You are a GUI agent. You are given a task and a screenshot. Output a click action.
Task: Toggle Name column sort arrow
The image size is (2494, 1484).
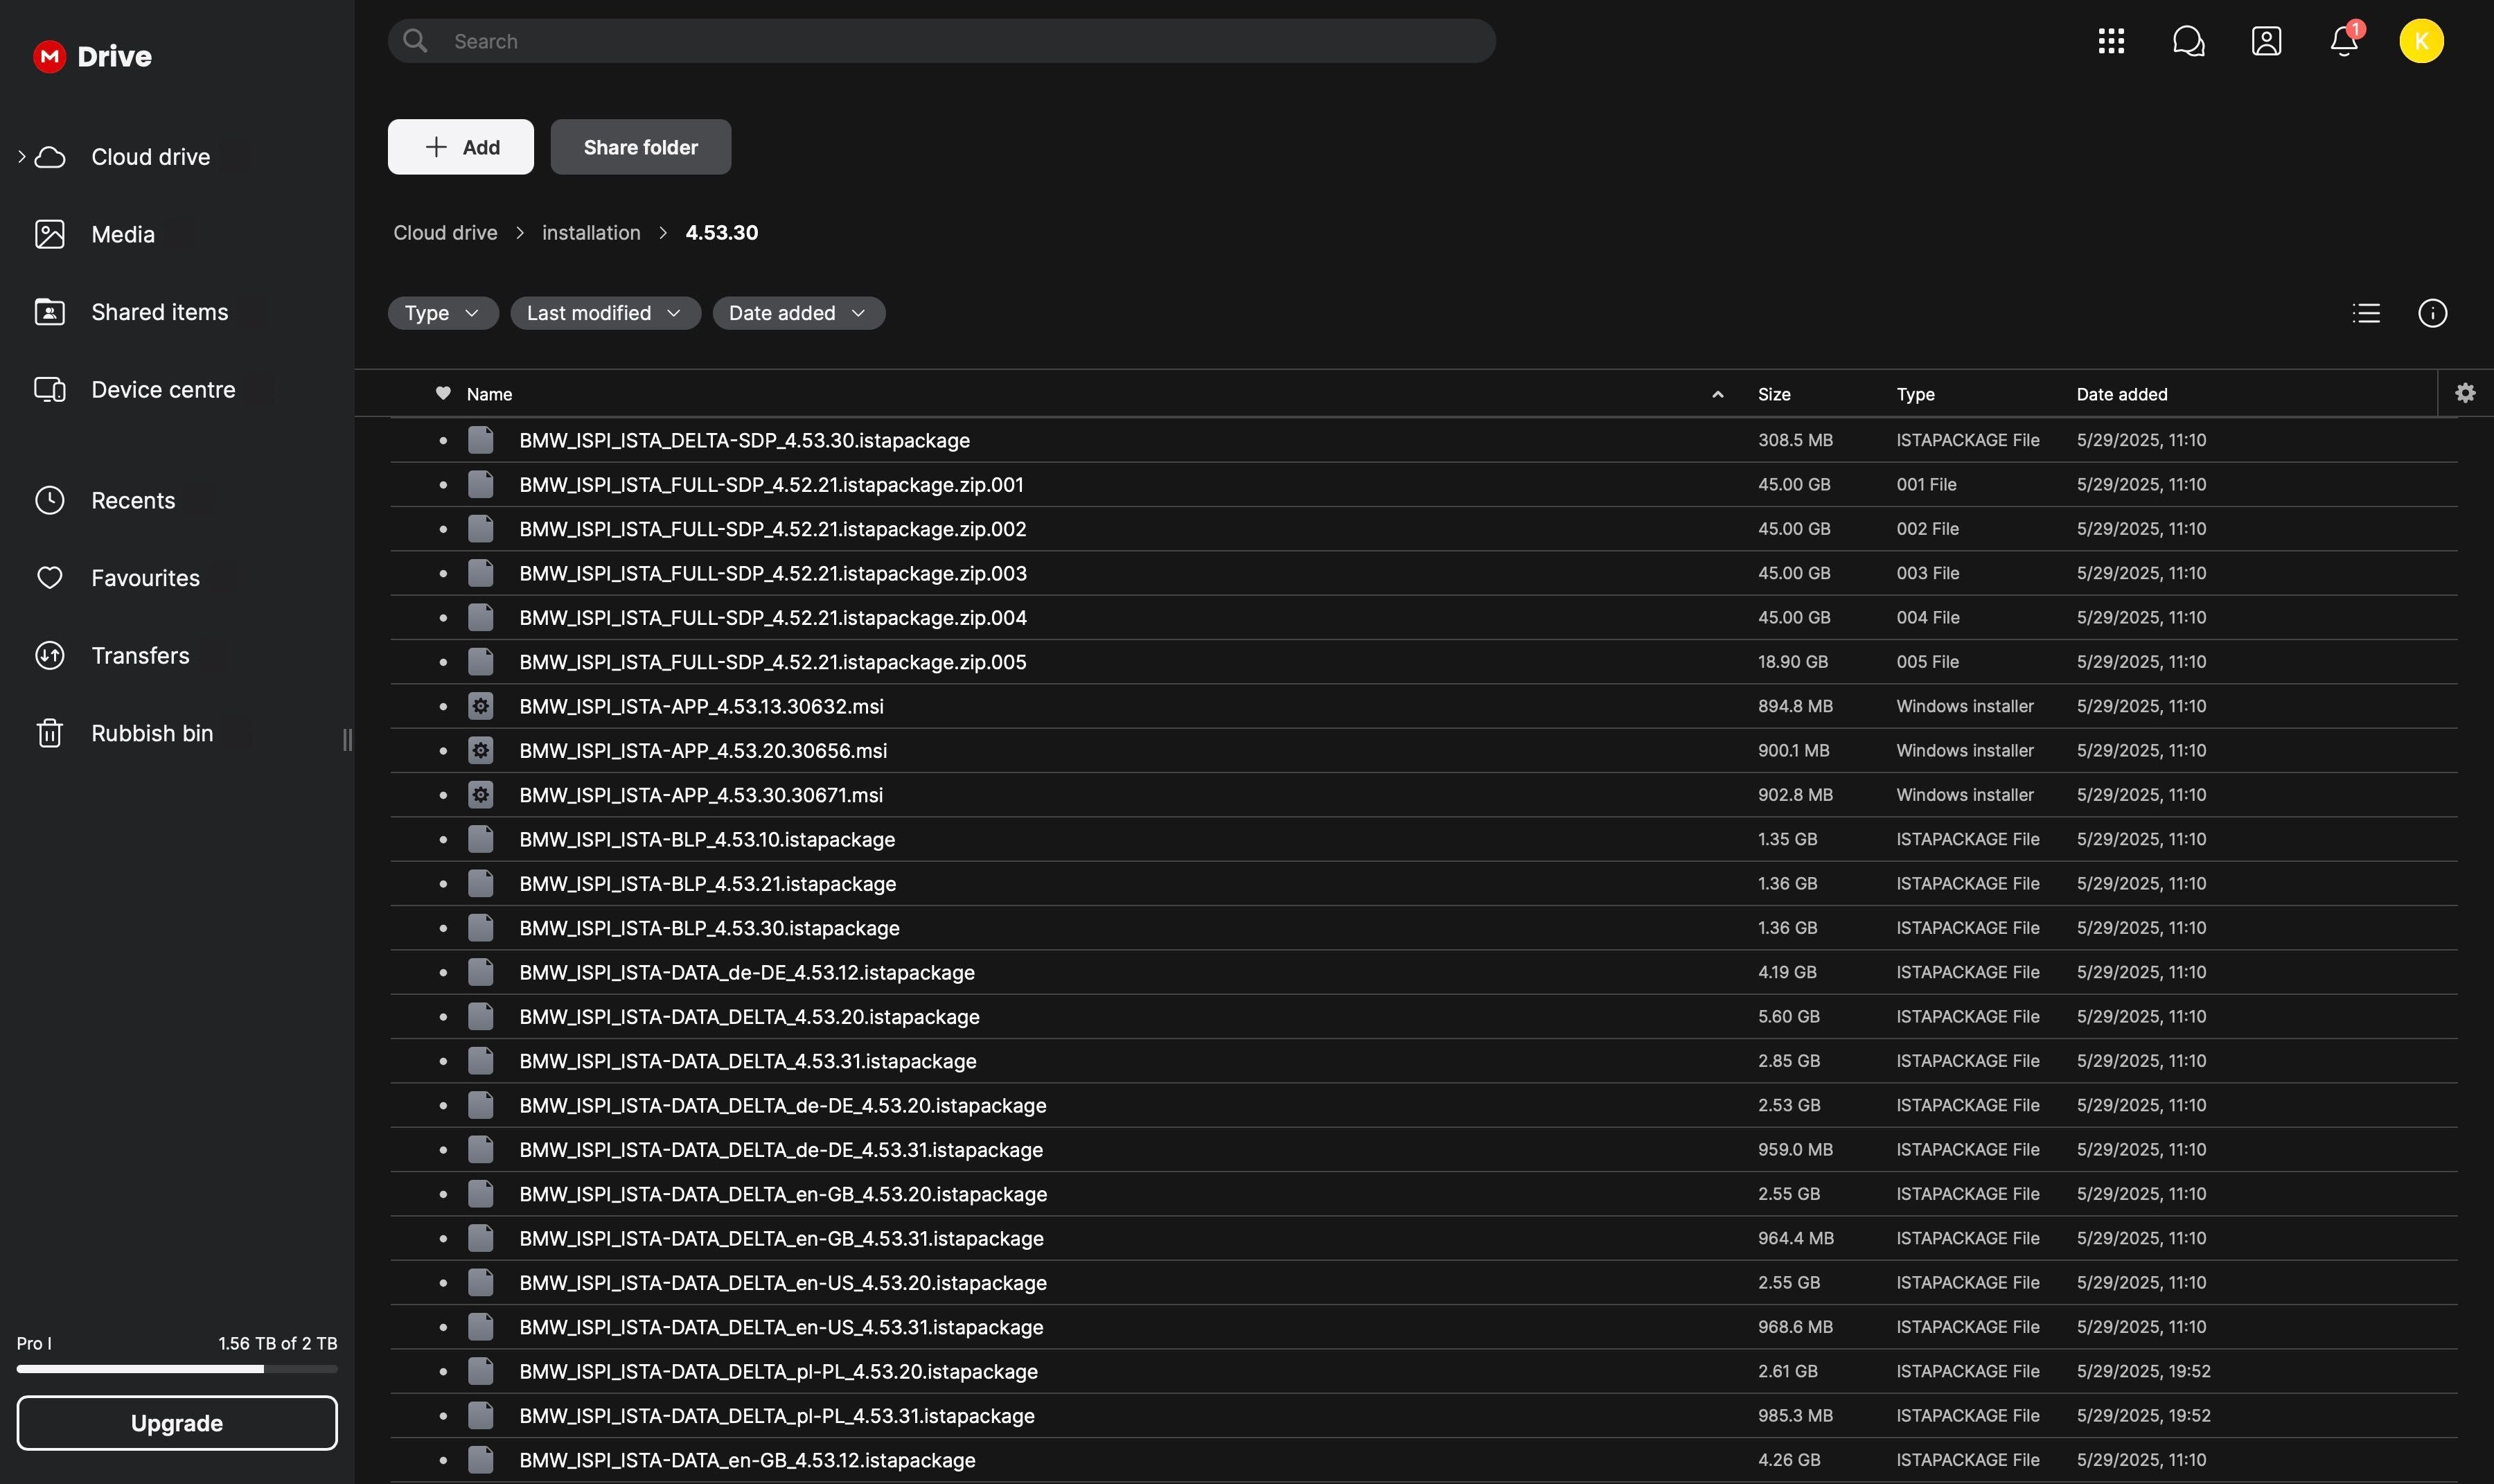(1718, 394)
